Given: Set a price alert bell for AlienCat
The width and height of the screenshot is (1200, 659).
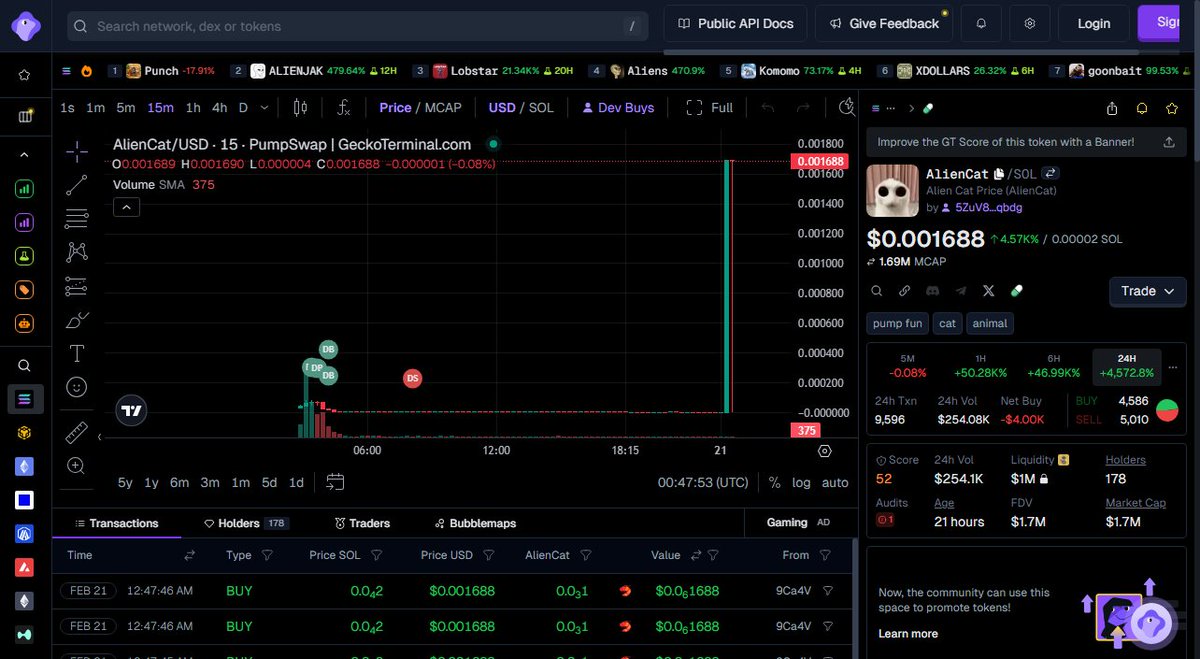Looking at the screenshot, I should [1142, 108].
